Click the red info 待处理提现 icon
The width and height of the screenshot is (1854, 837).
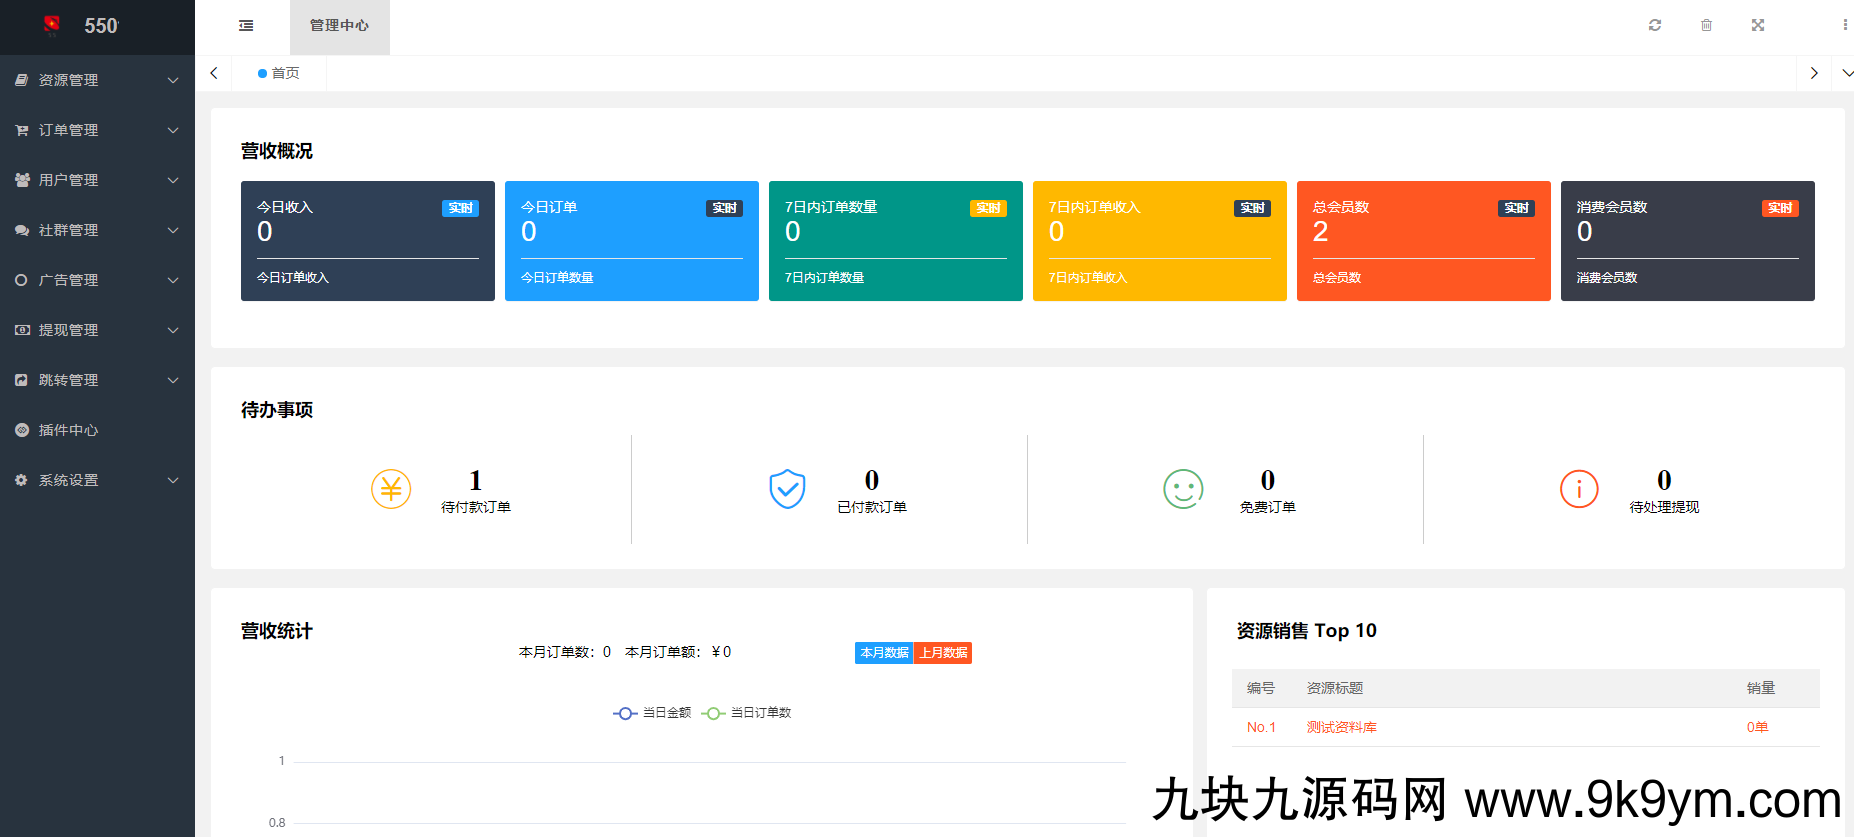click(x=1579, y=489)
